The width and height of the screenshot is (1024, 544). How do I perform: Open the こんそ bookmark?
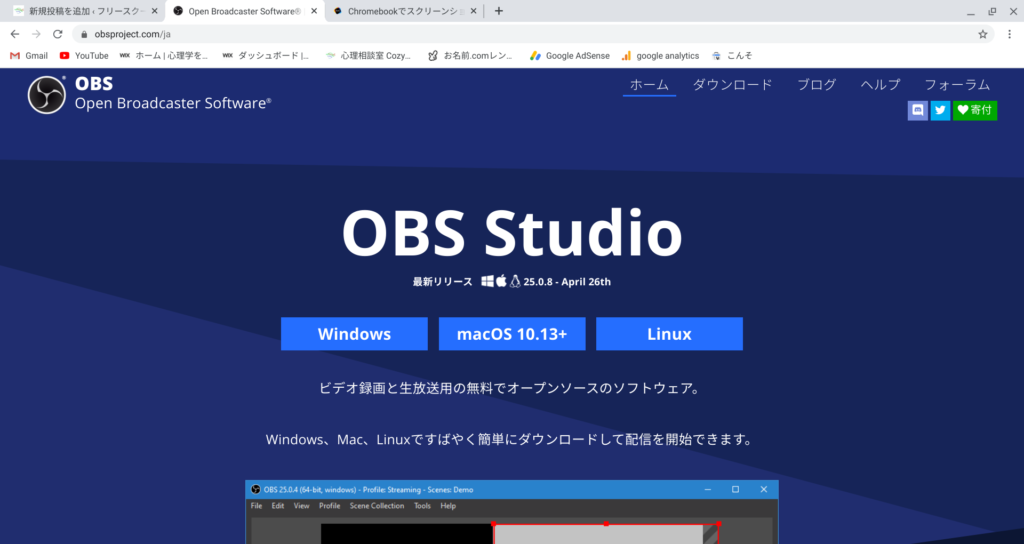point(732,56)
